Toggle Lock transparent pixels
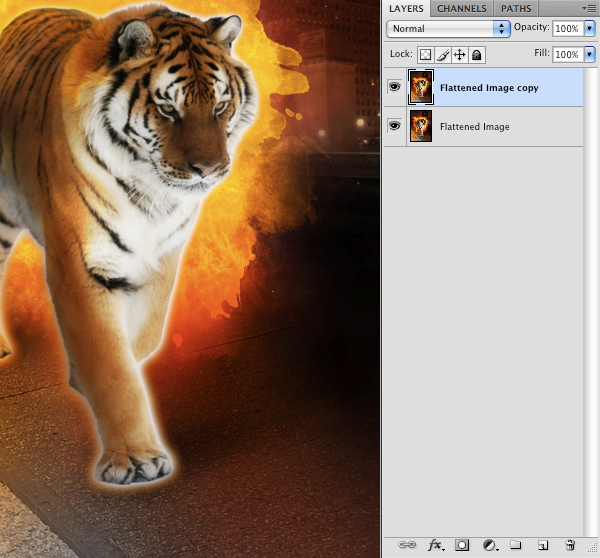The width and height of the screenshot is (600, 558). [x=426, y=55]
